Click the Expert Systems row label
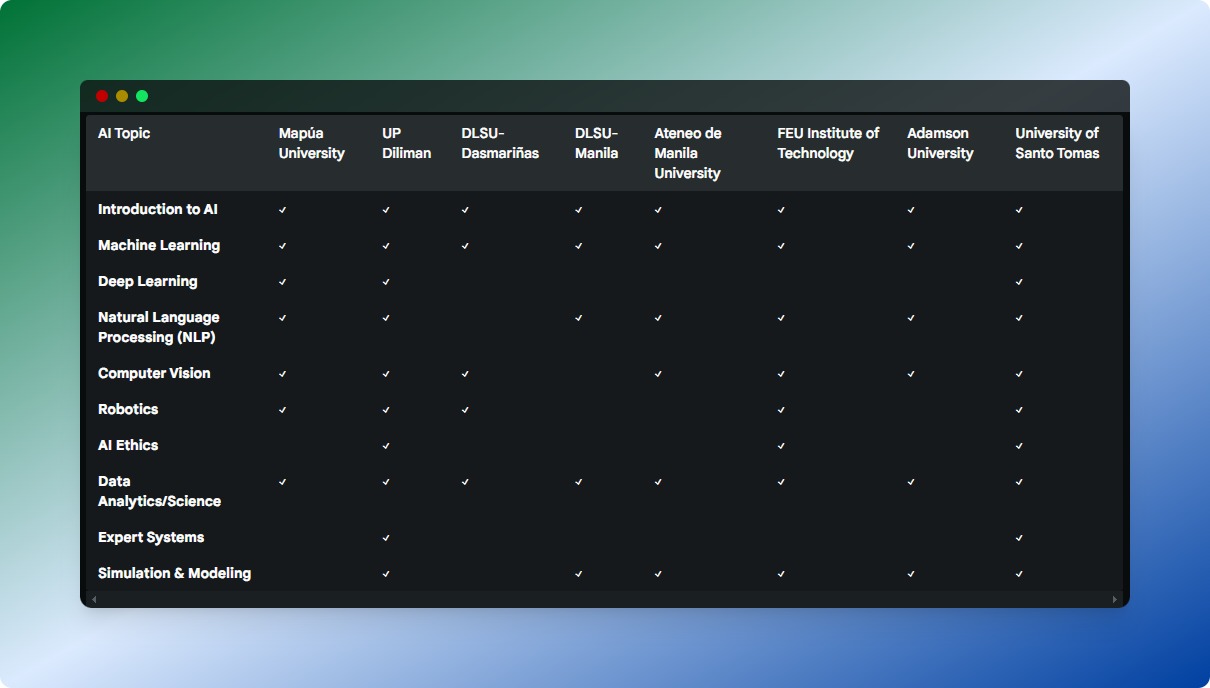Screen dimensions: 1210x688 point(151,537)
